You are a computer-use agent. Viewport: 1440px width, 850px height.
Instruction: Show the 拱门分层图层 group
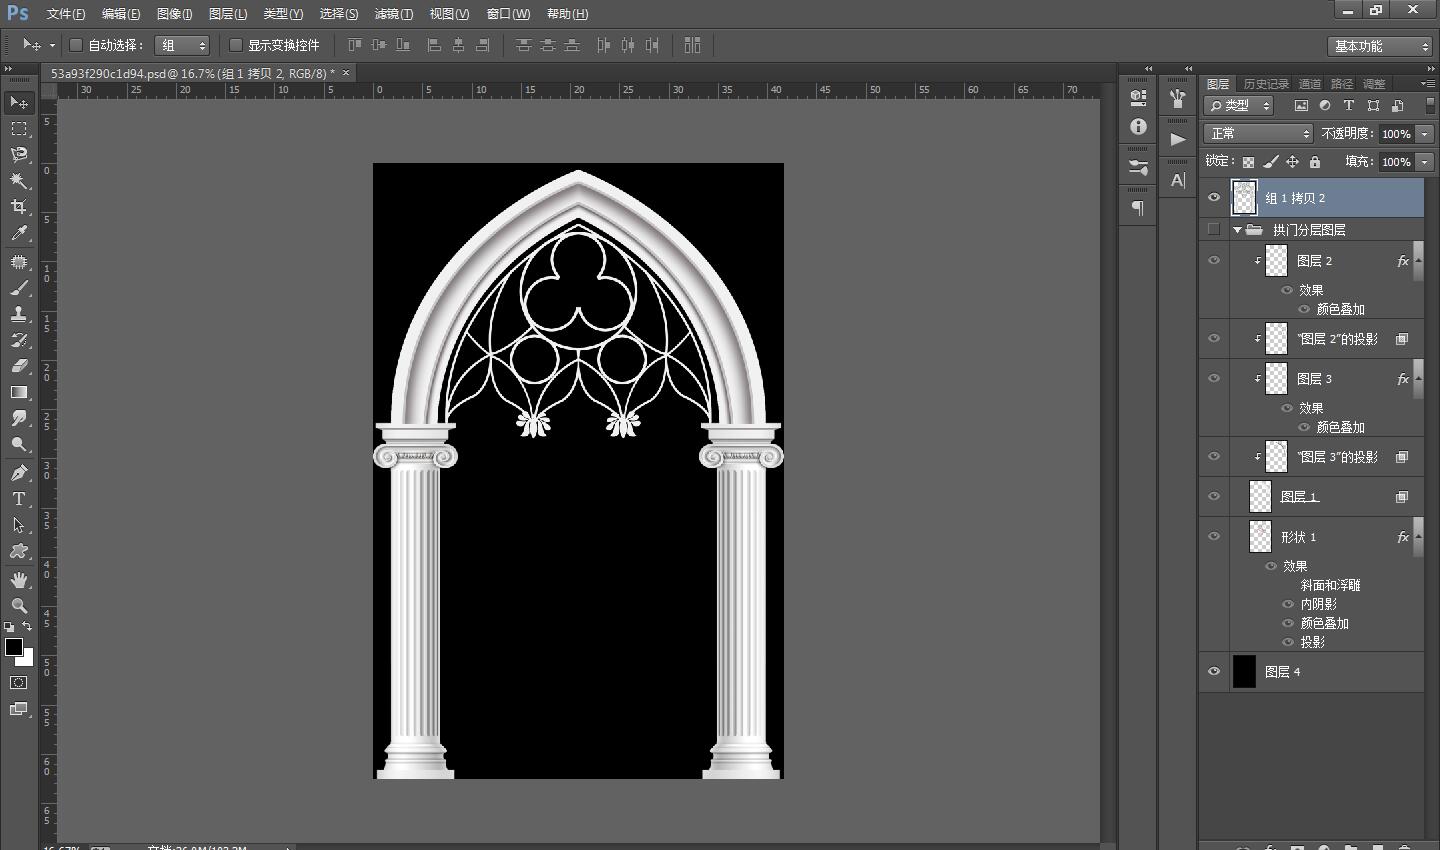pyautogui.click(x=1214, y=230)
